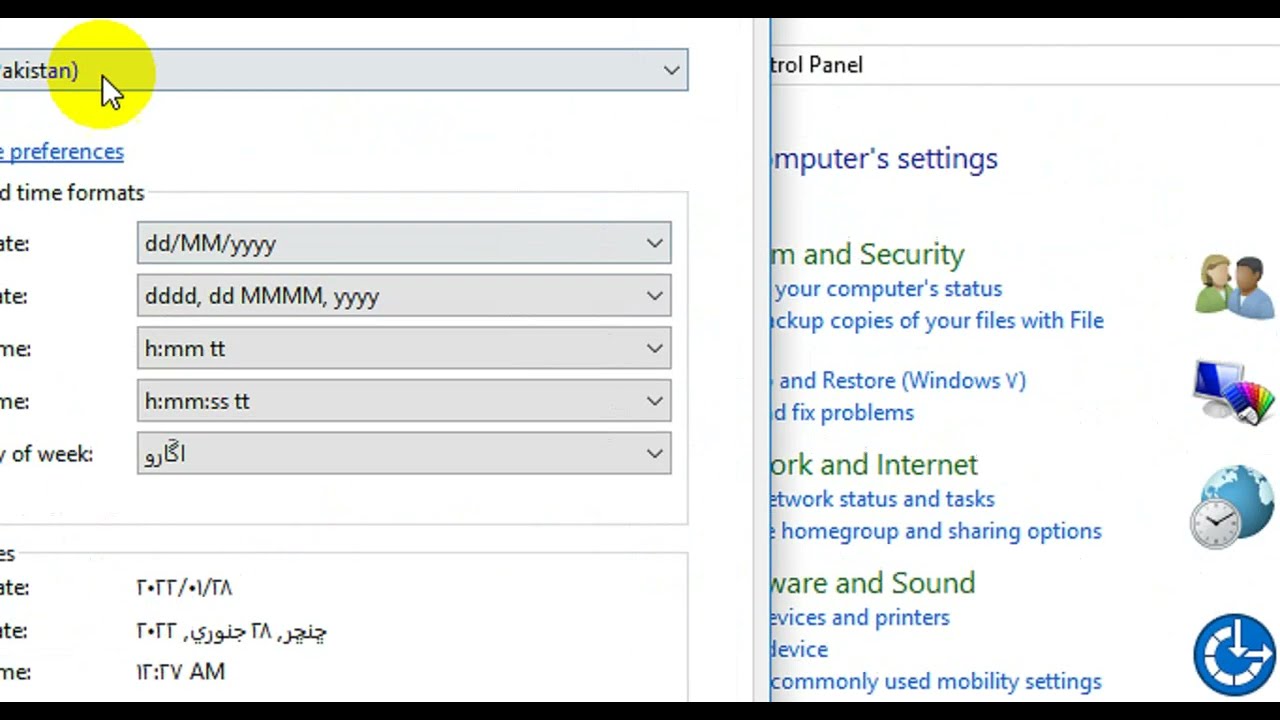
Task: Click the Clock and Region globe icon
Action: click(x=1234, y=506)
